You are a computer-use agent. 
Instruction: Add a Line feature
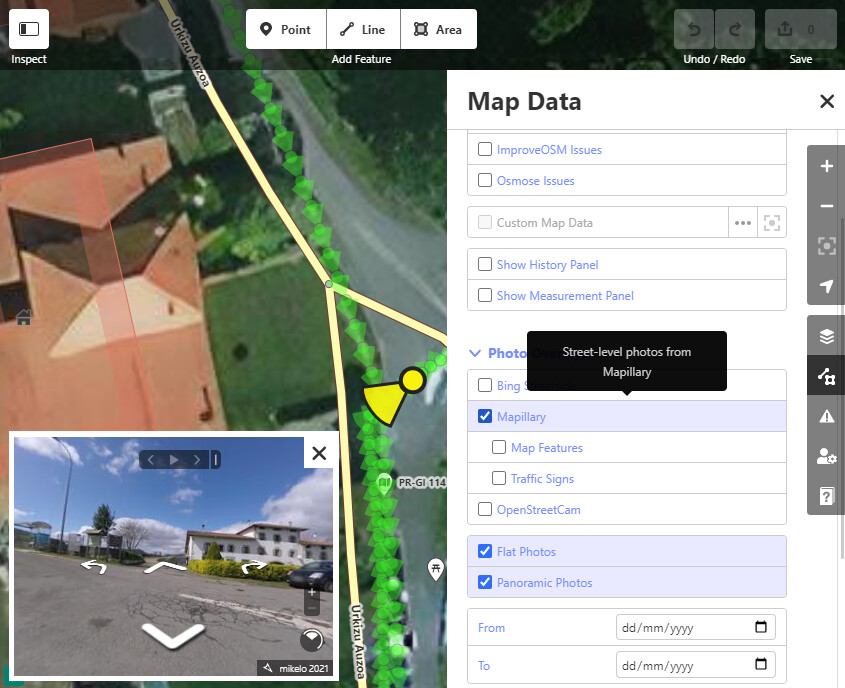363,29
